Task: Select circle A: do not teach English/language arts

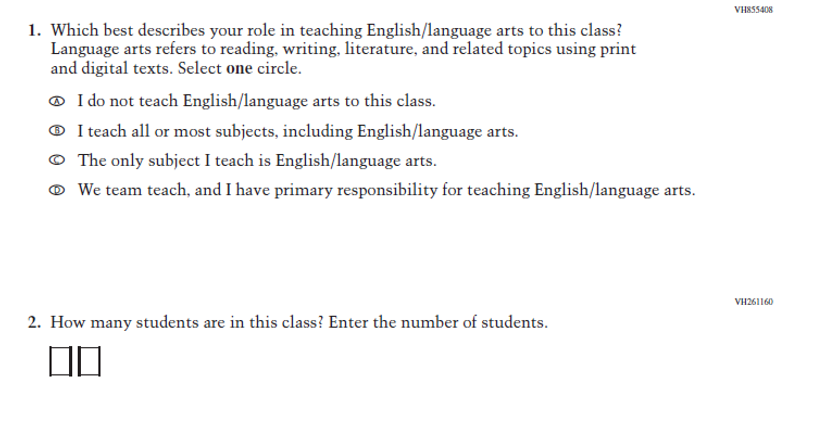Action: 62,103
